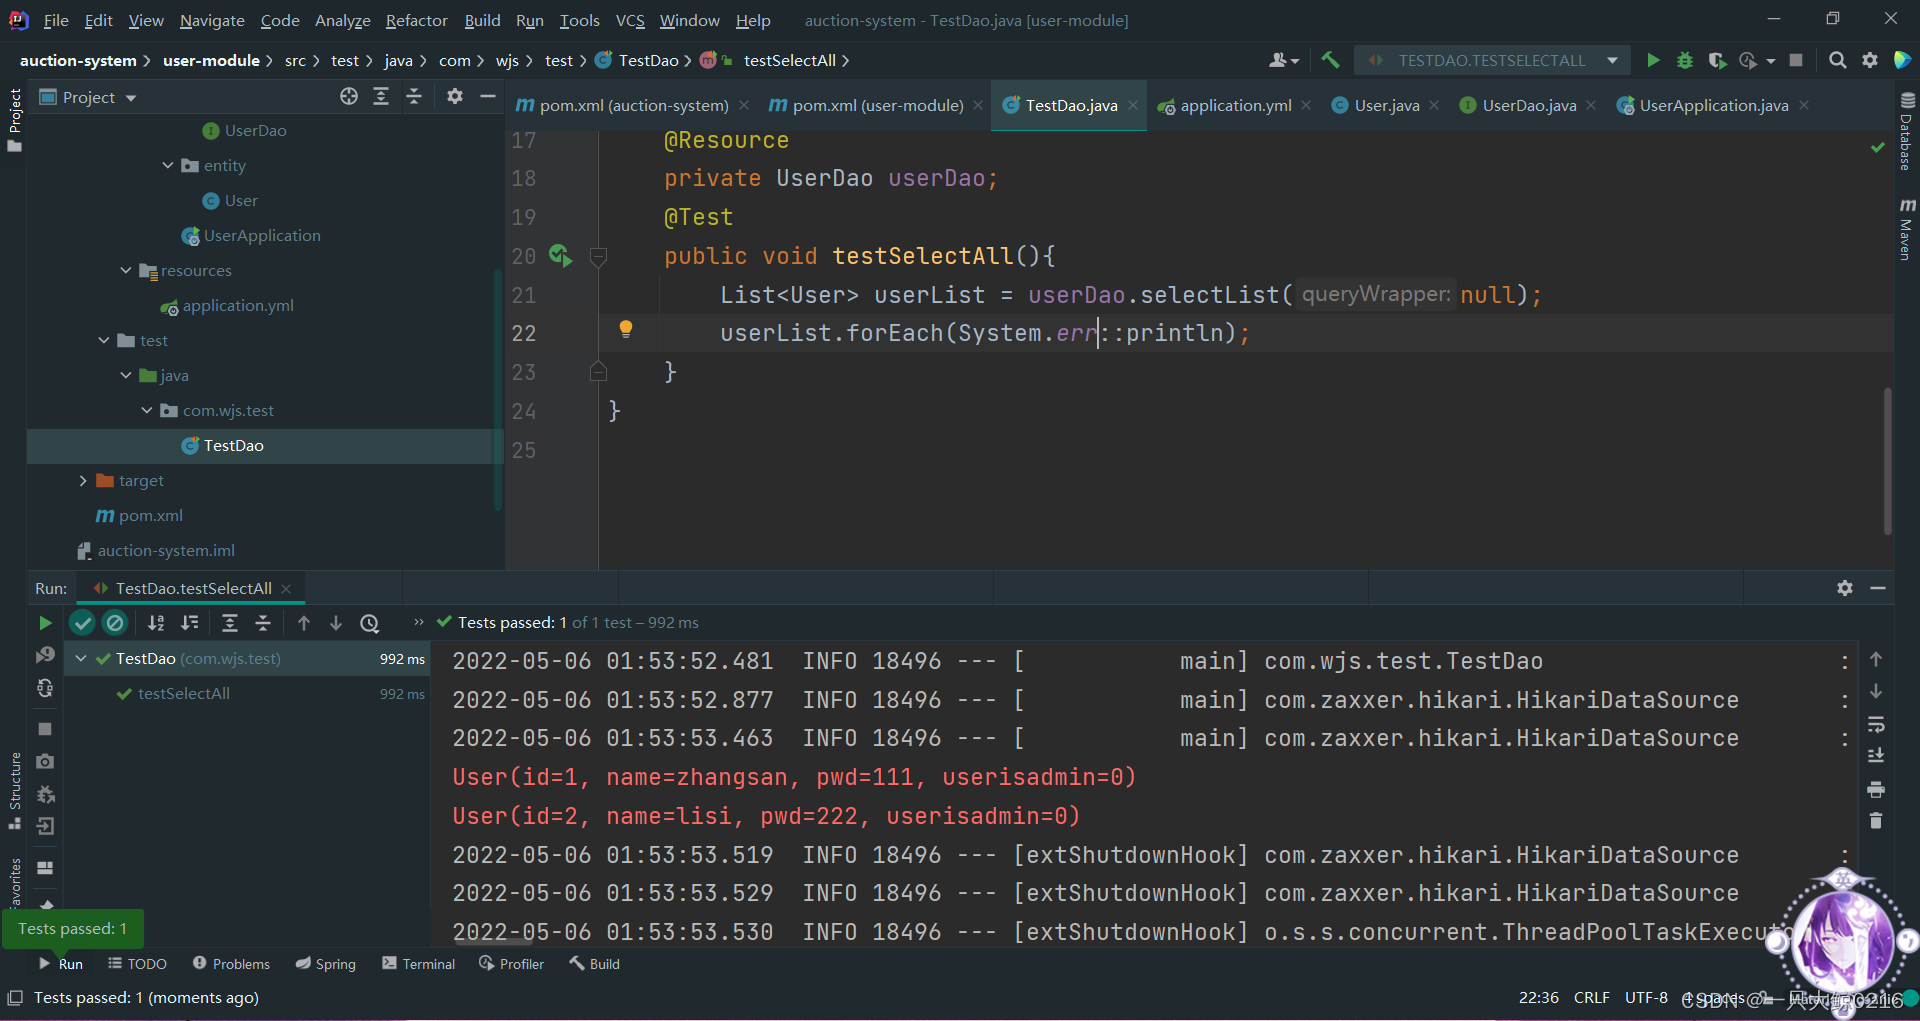The height and width of the screenshot is (1021, 1920).
Task: Toggle sort tests alphabetically
Action: [x=156, y=622]
